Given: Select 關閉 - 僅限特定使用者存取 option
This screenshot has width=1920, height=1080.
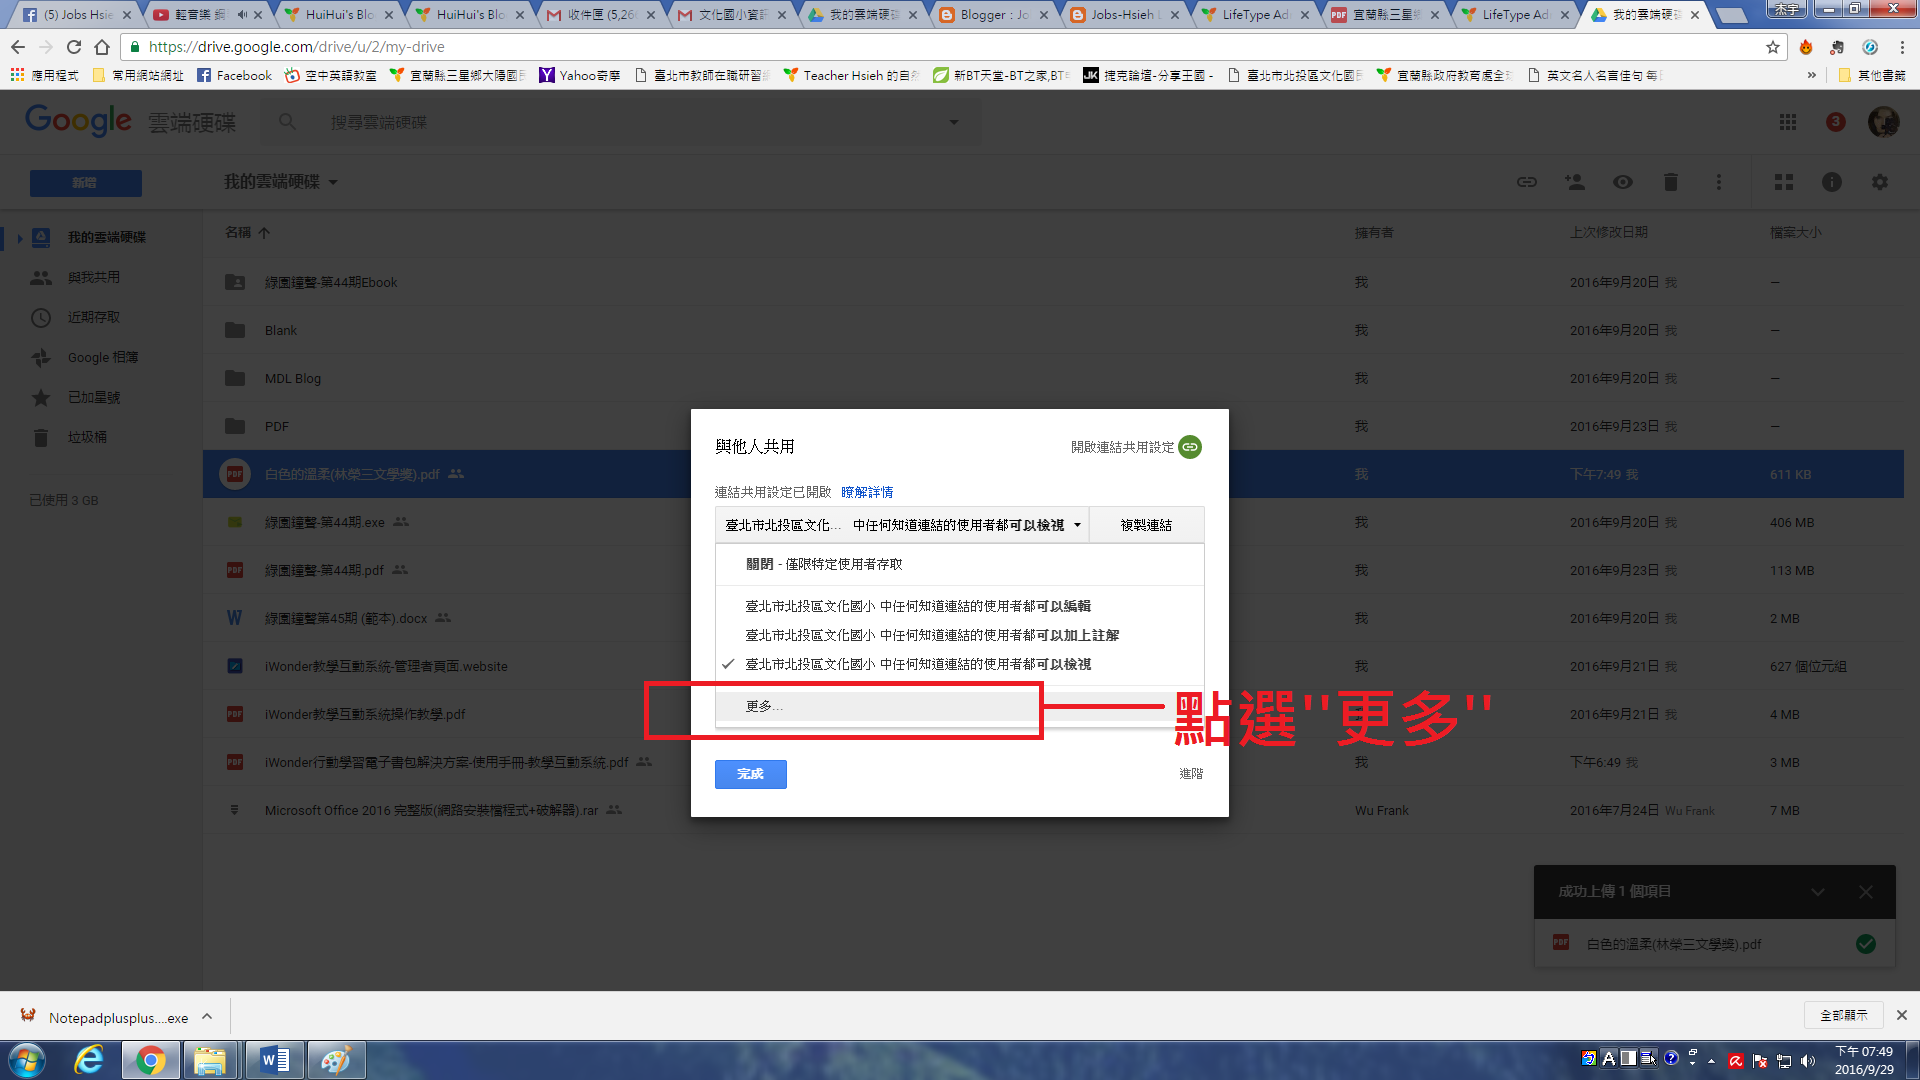Looking at the screenshot, I should point(959,564).
